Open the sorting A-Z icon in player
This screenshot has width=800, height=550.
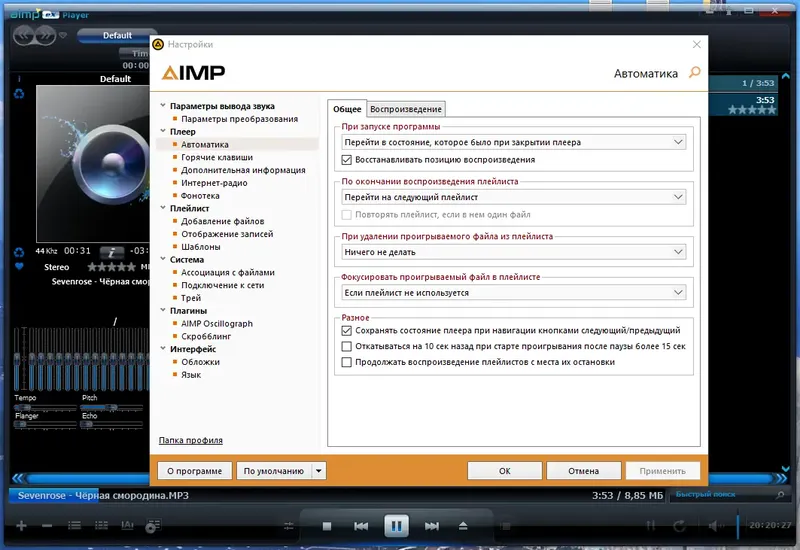pos(127,525)
